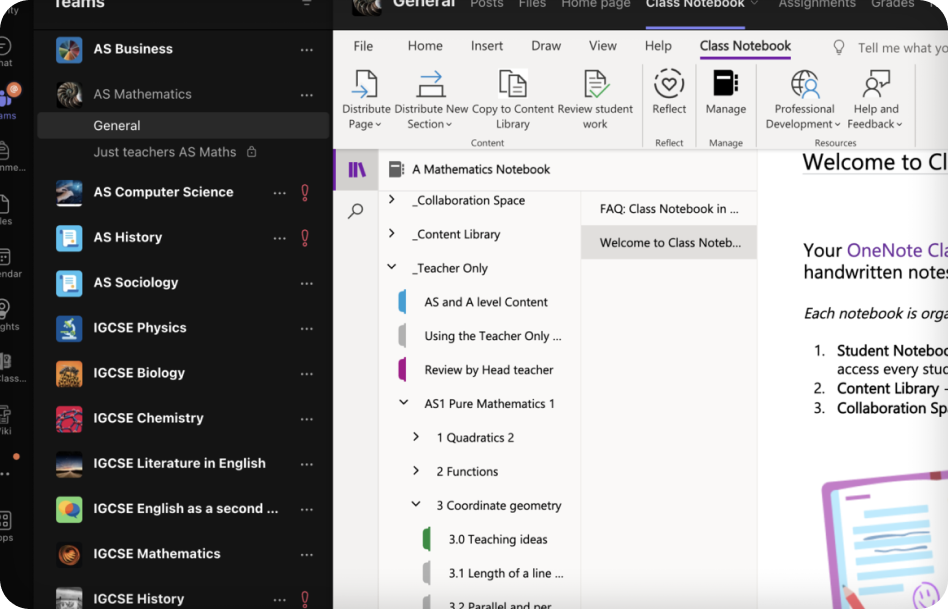Open more options for AS Mathematics

point(307,95)
